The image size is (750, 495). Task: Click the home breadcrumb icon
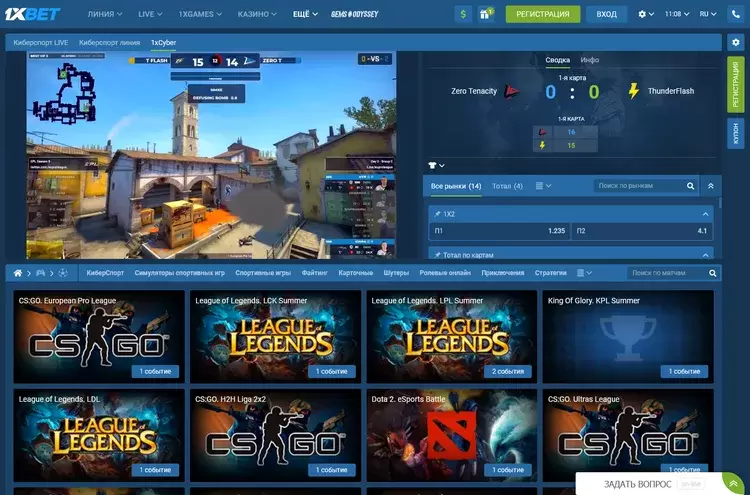click(x=18, y=273)
